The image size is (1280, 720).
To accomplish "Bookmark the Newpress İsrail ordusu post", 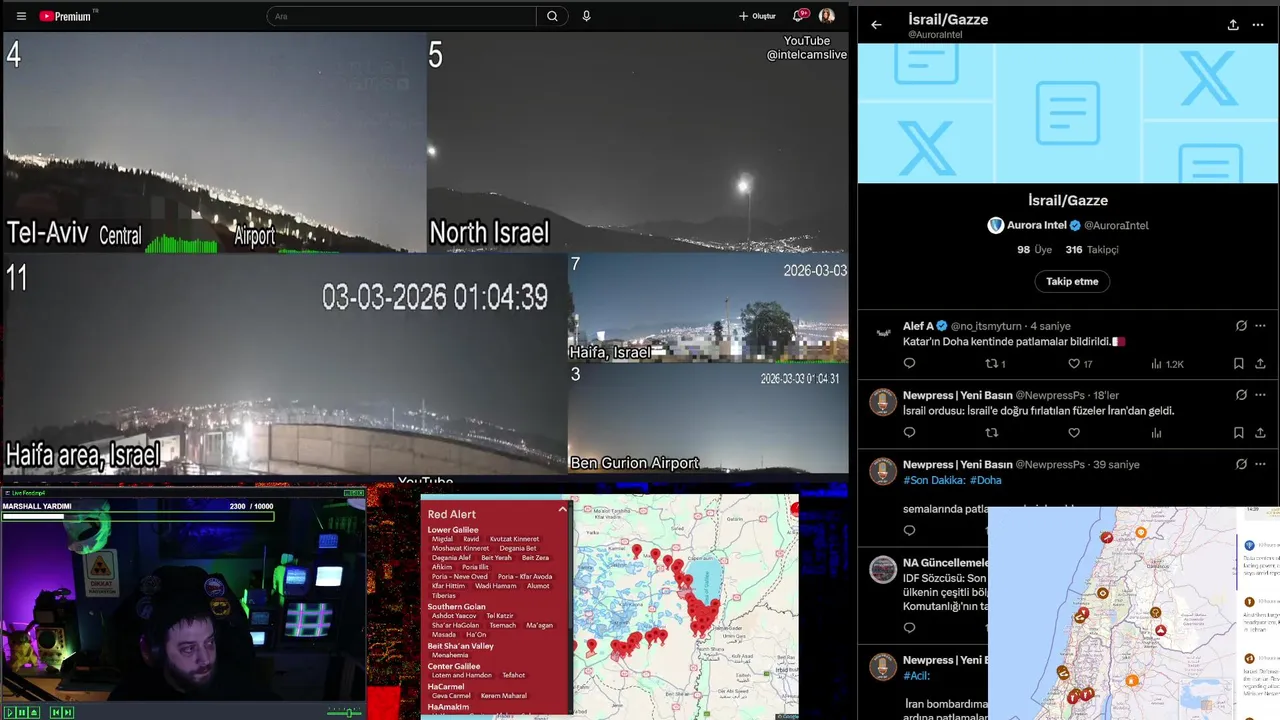I will (x=1238, y=433).
